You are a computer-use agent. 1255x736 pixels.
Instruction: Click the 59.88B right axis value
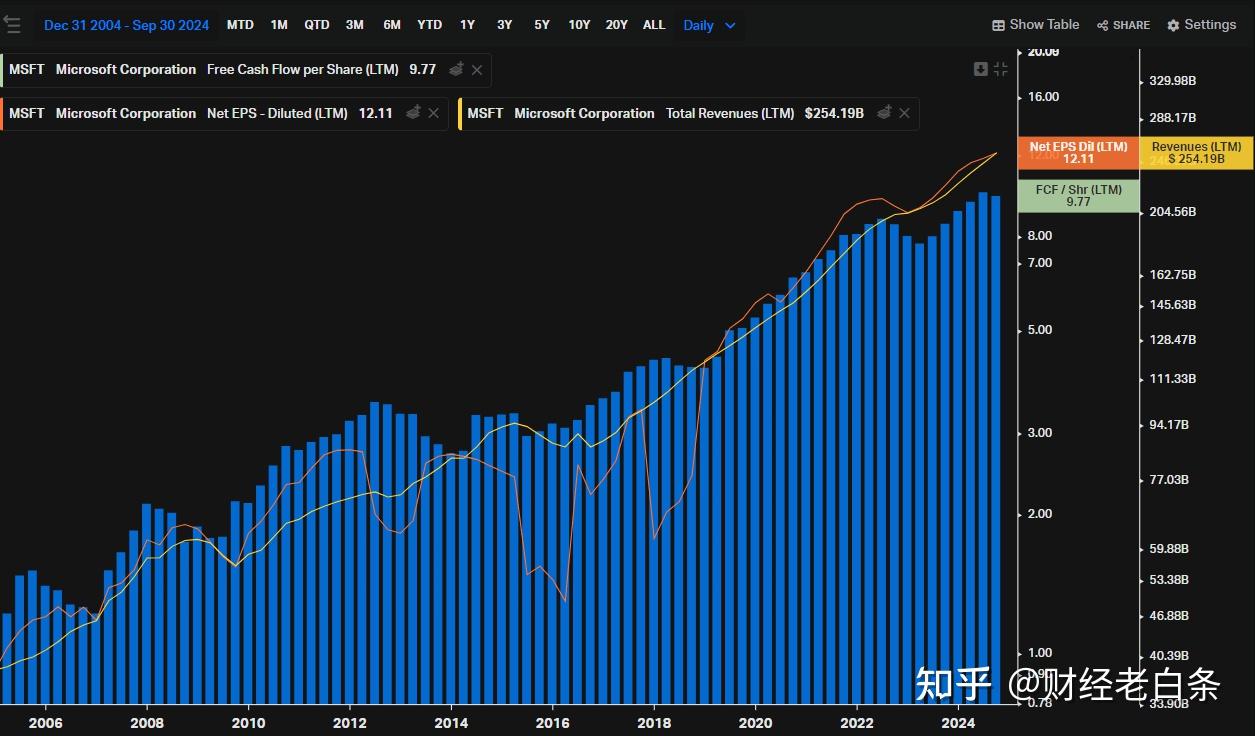pyautogui.click(x=1170, y=549)
